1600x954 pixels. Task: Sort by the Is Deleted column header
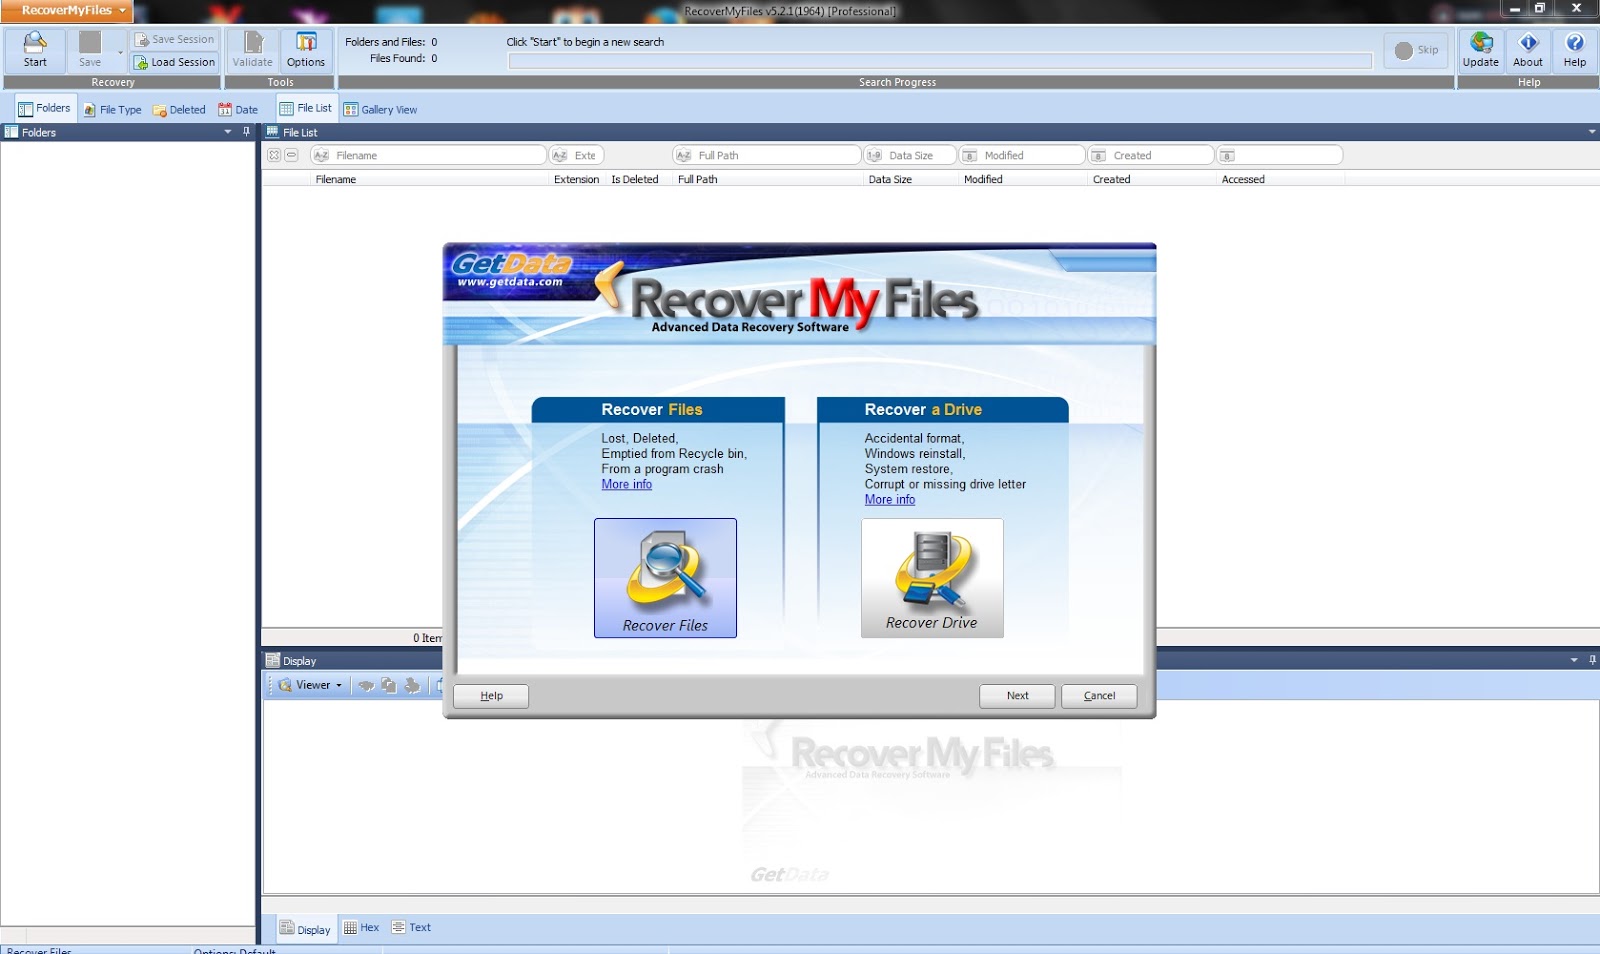pyautogui.click(x=635, y=180)
